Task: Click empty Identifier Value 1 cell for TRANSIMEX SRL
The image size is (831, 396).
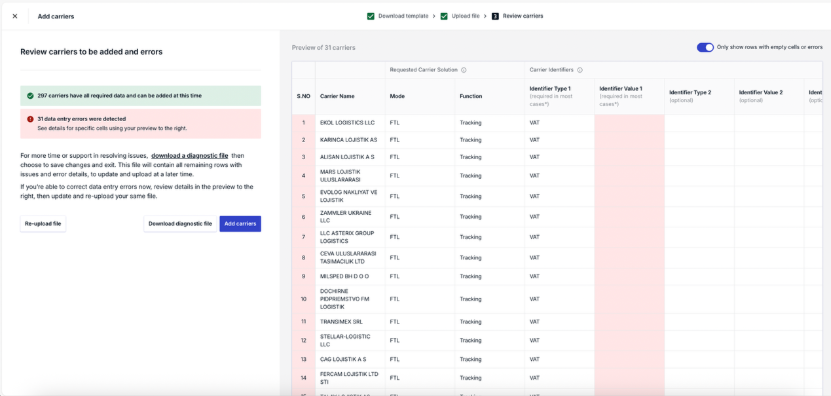Action: tap(629, 322)
